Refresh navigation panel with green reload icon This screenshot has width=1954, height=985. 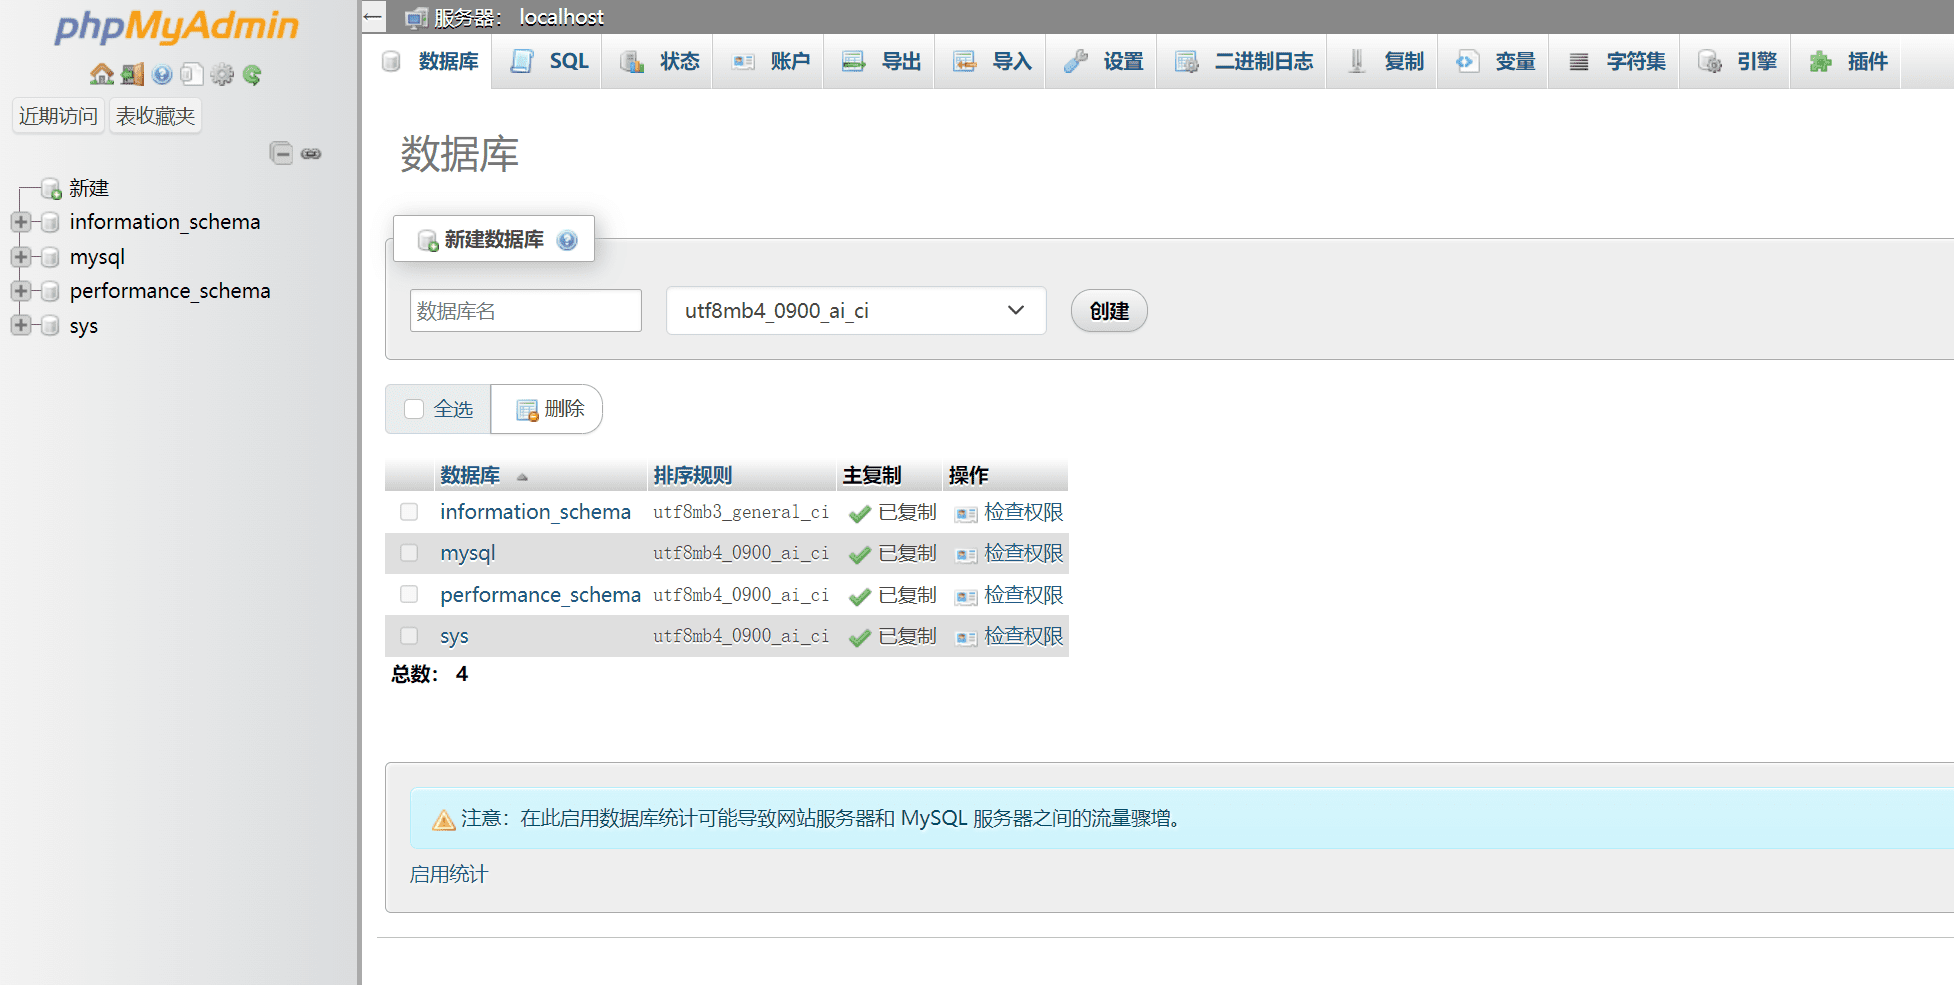252,74
